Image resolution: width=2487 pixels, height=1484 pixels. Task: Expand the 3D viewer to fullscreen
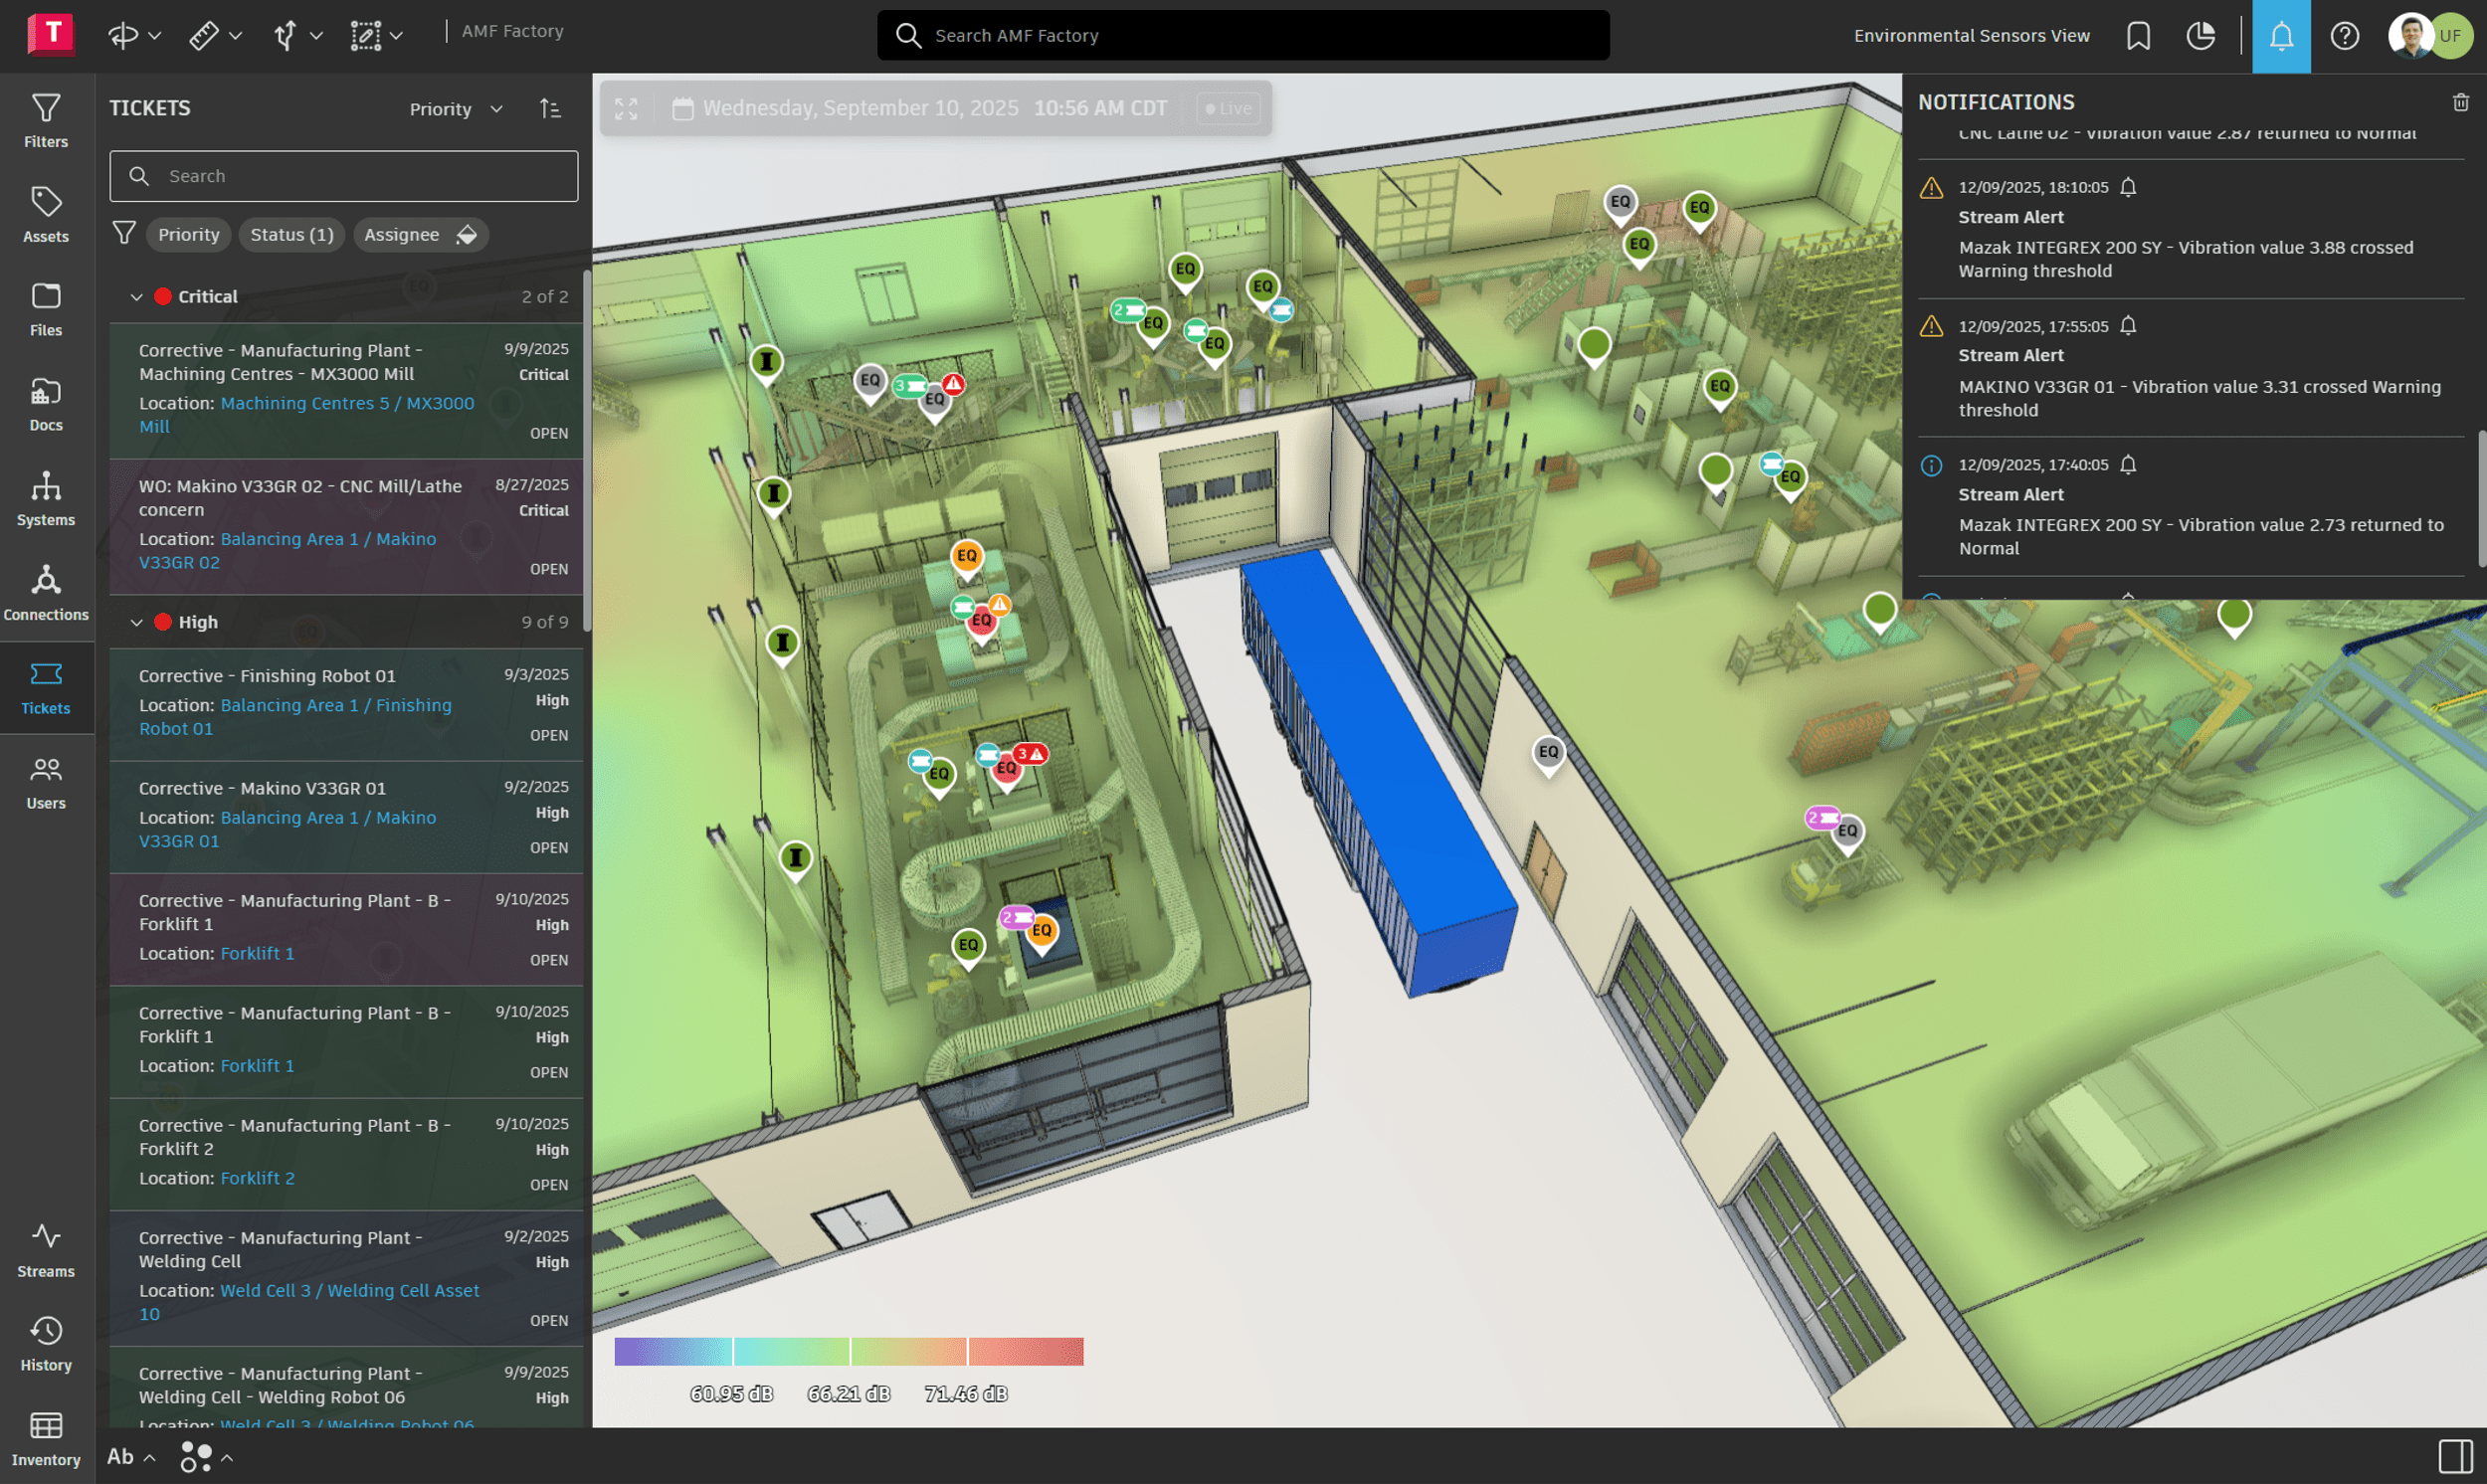click(x=626, y=108)
